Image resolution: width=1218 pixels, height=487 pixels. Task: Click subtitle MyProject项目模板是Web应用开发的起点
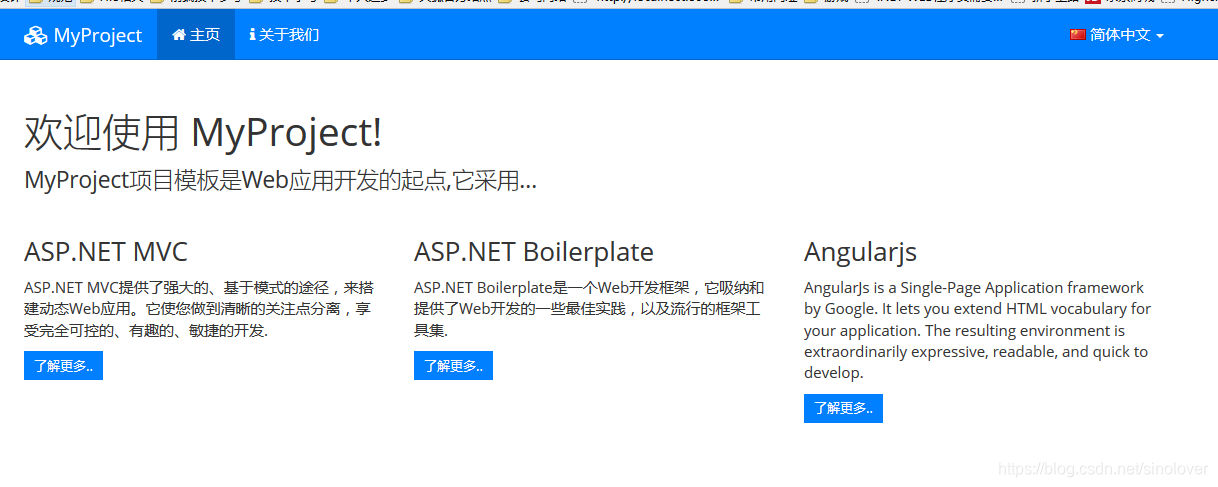pyautogui.click(x=280, y=181)
